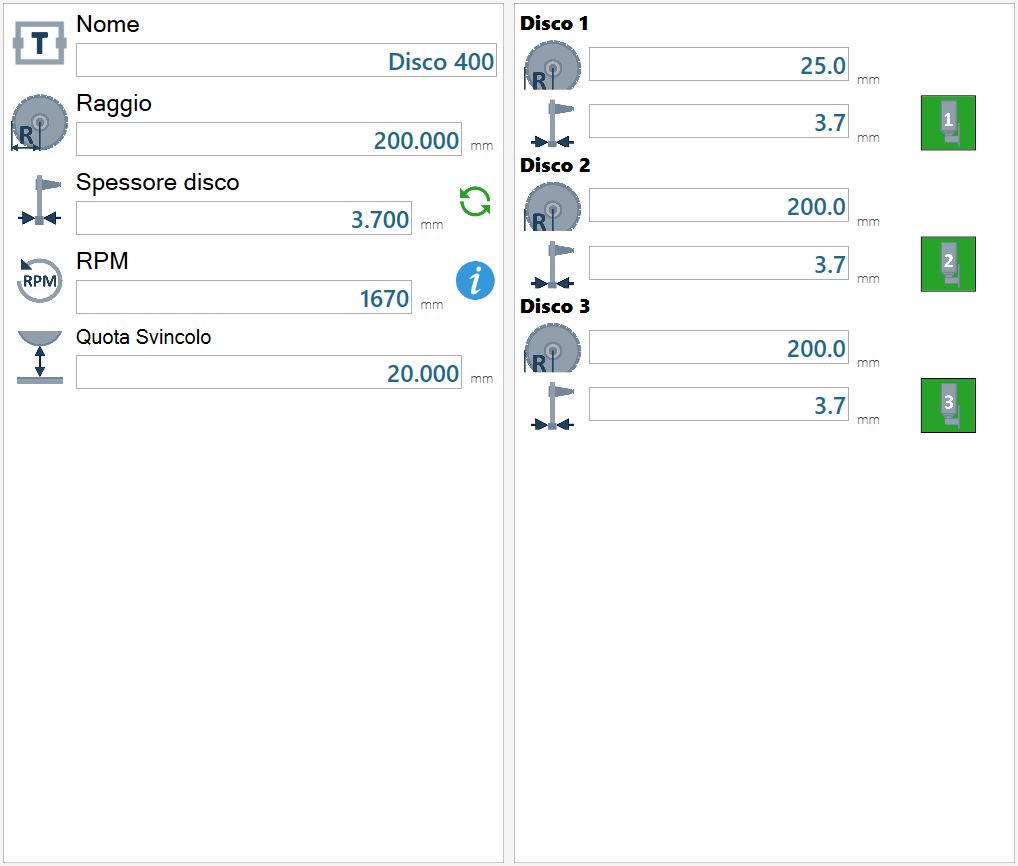Click the Raggio disc radius icon
This screenshot has height=866, width=1018.
pyautogui.click(x=39, y=123)
